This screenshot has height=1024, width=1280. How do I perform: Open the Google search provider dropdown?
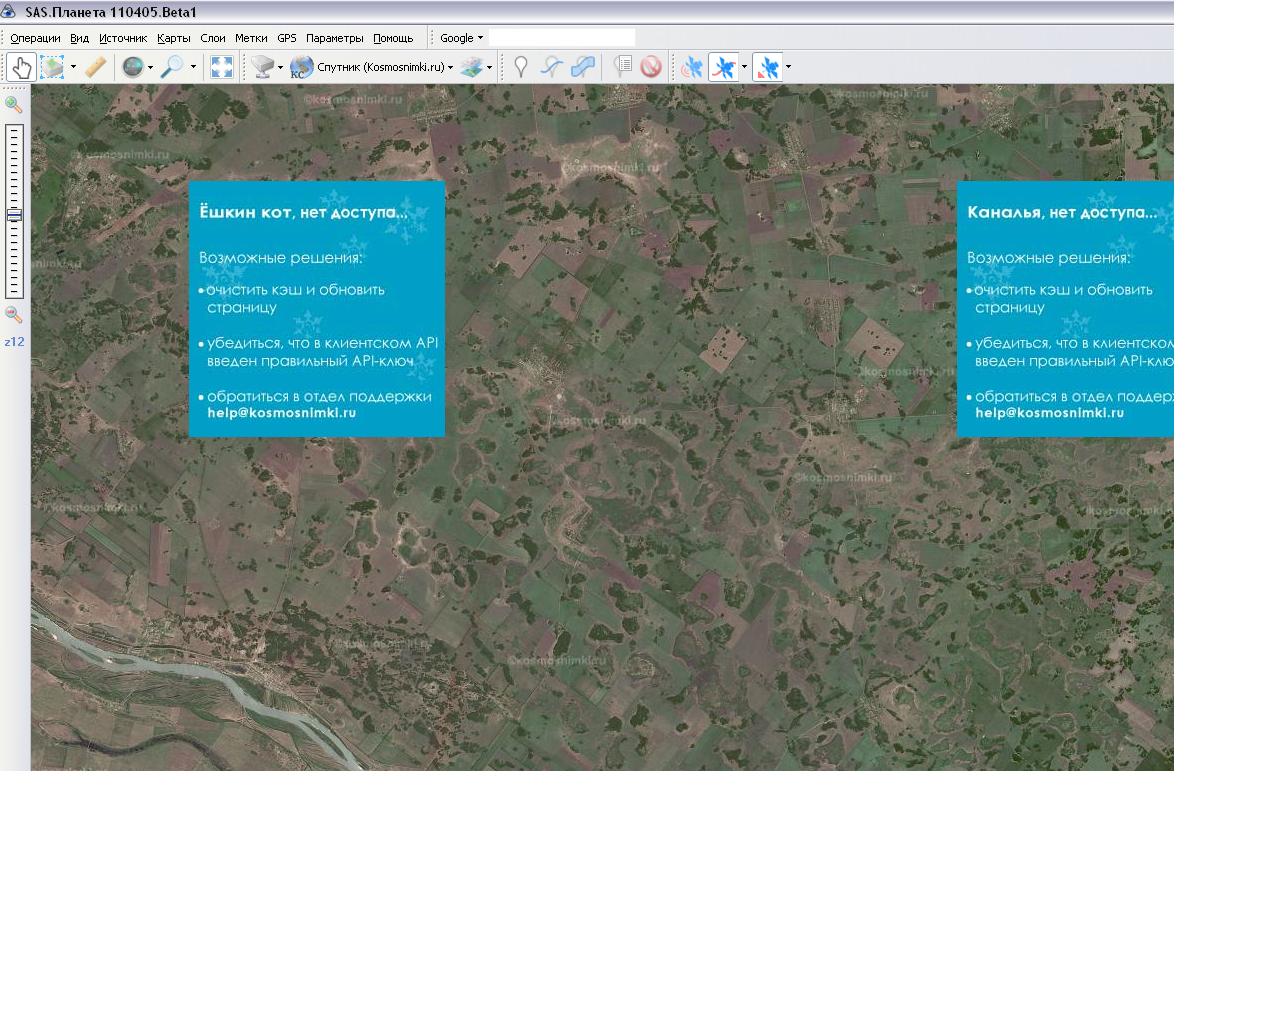461,38
